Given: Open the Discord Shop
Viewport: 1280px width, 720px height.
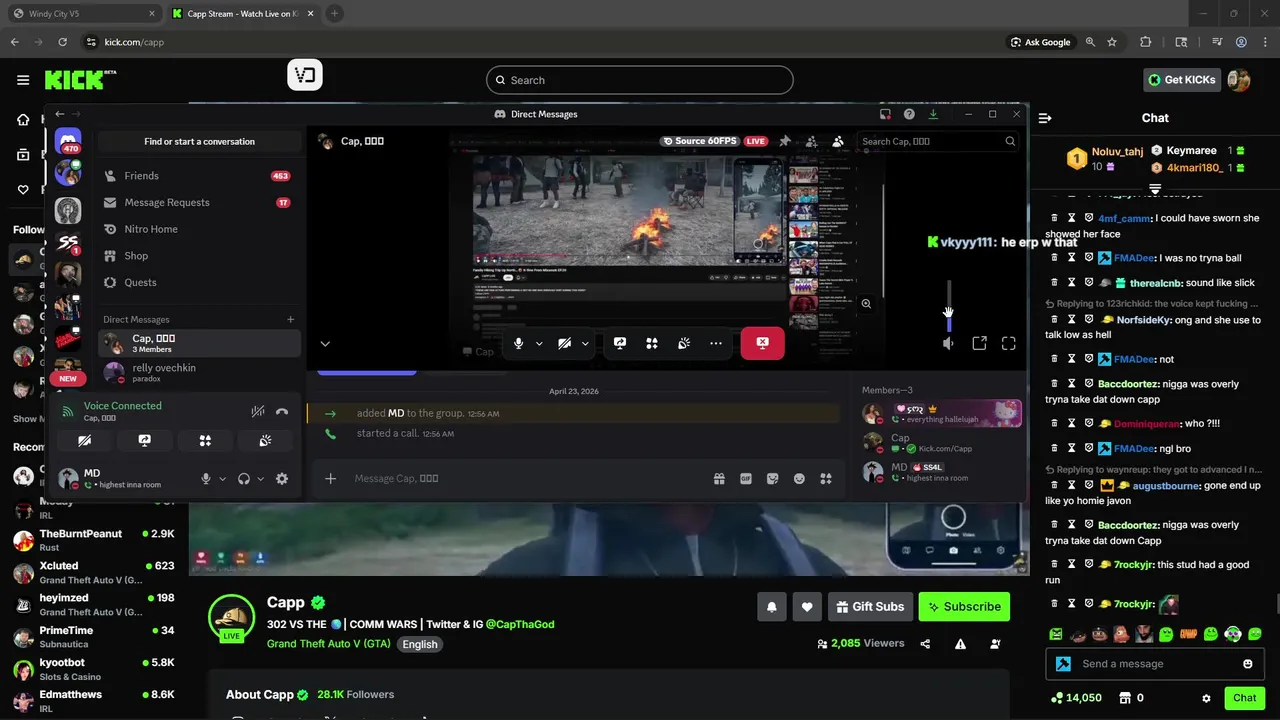Looking at the screenshot, I should [x=199, y=256].
